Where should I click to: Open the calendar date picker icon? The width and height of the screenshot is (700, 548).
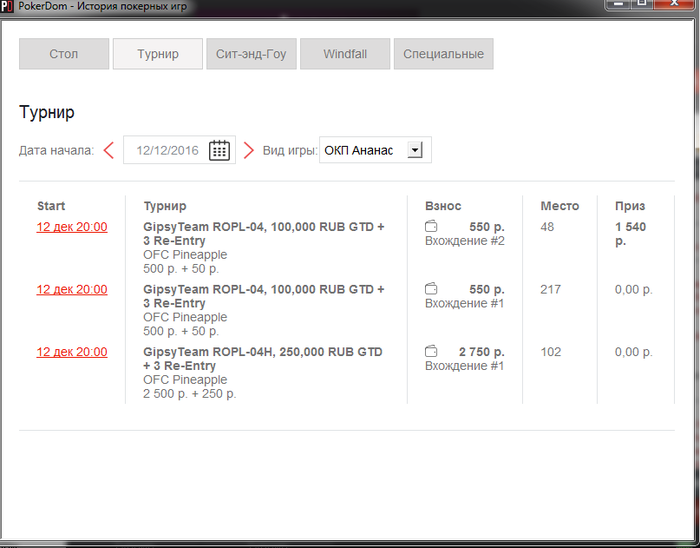tap(219, 150)
